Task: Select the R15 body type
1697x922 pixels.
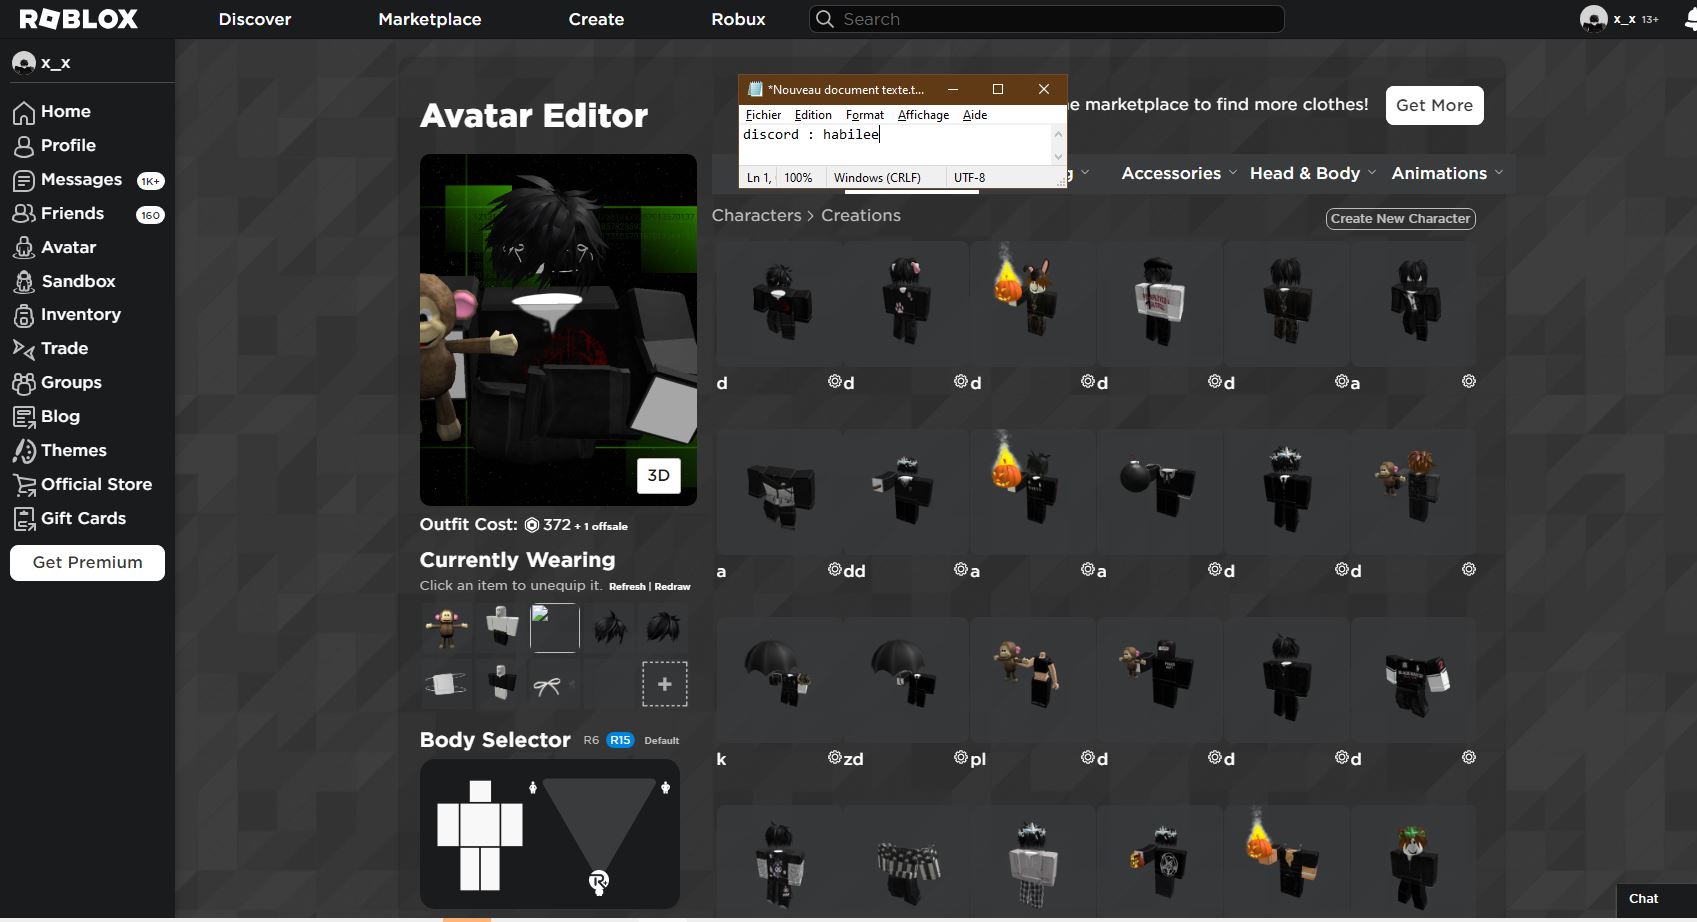Action: [619, 740]
